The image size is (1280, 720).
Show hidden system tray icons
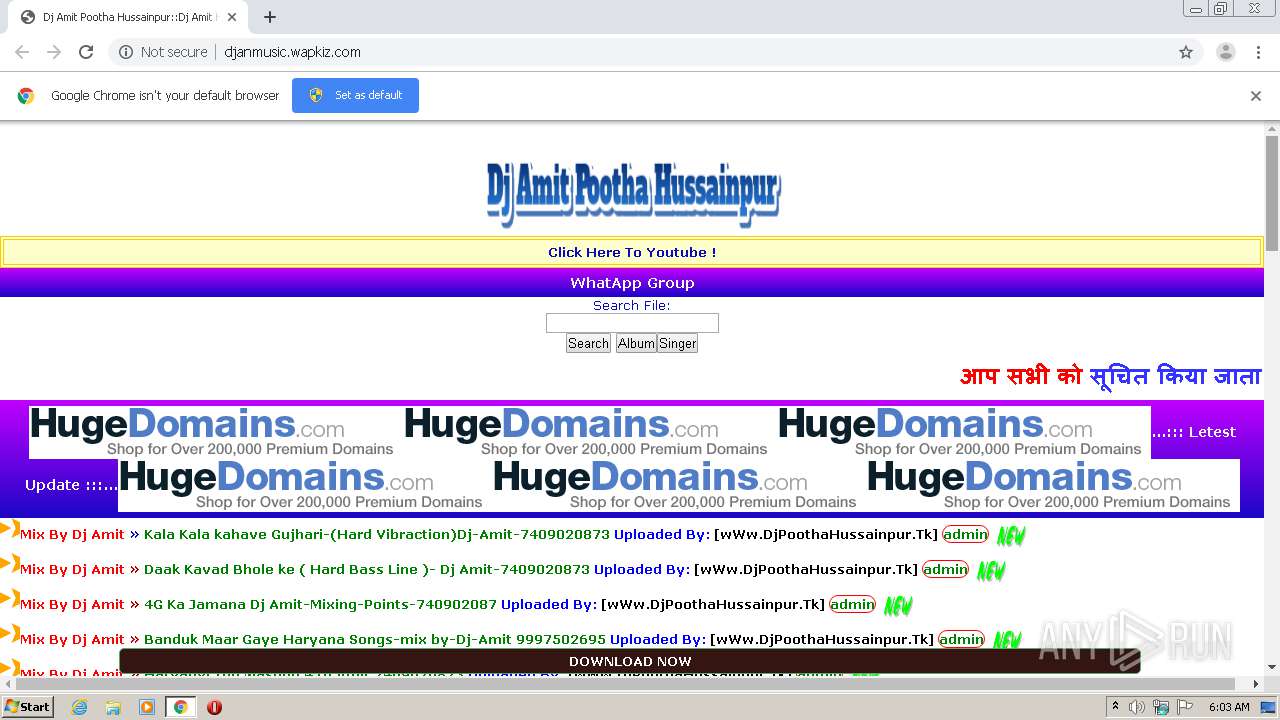point(1115,707)
